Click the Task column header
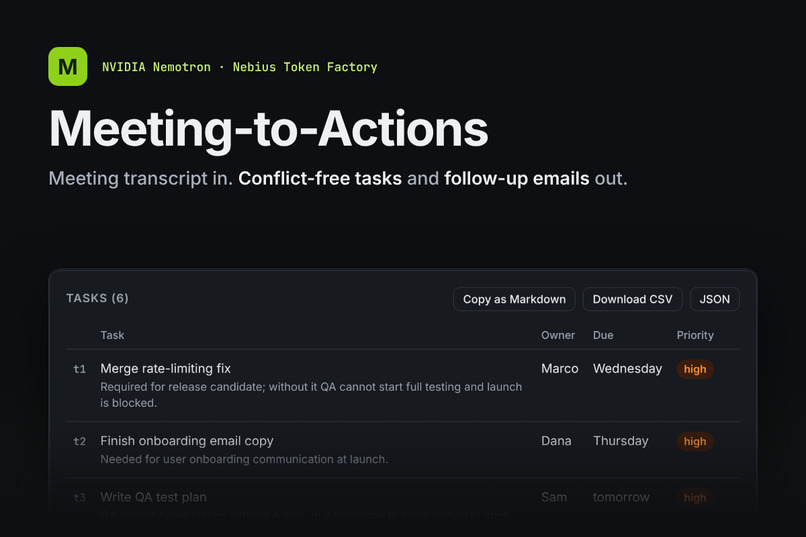 (x=112, y=335)
